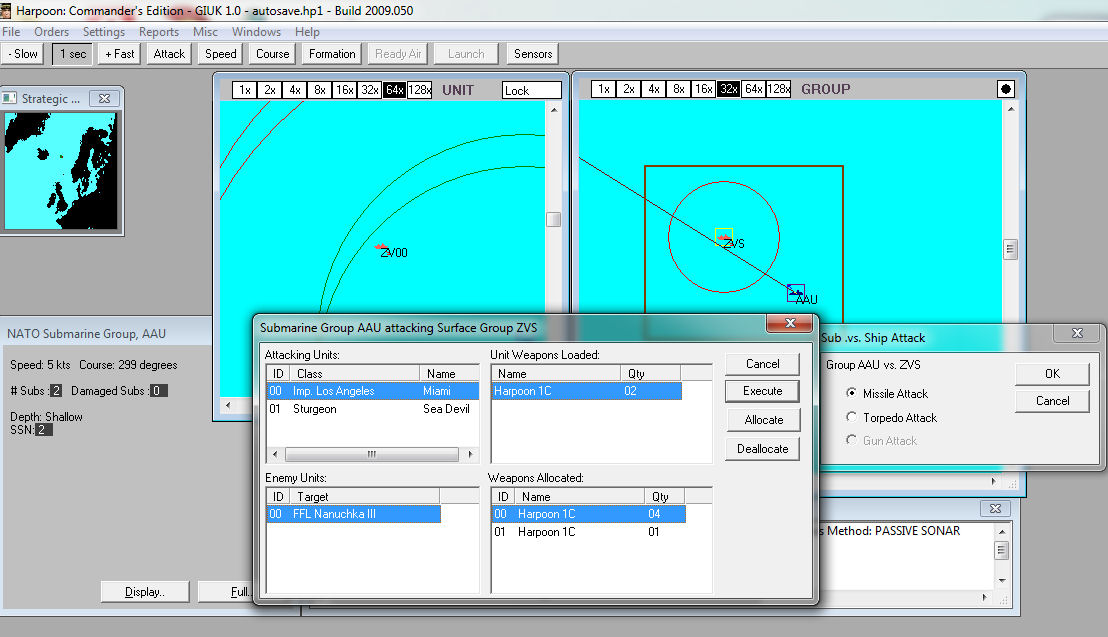Viewport: 1108px width, 637px height.
Task: Click the Target column header in Enemy Units
Action: coord(364,496)
